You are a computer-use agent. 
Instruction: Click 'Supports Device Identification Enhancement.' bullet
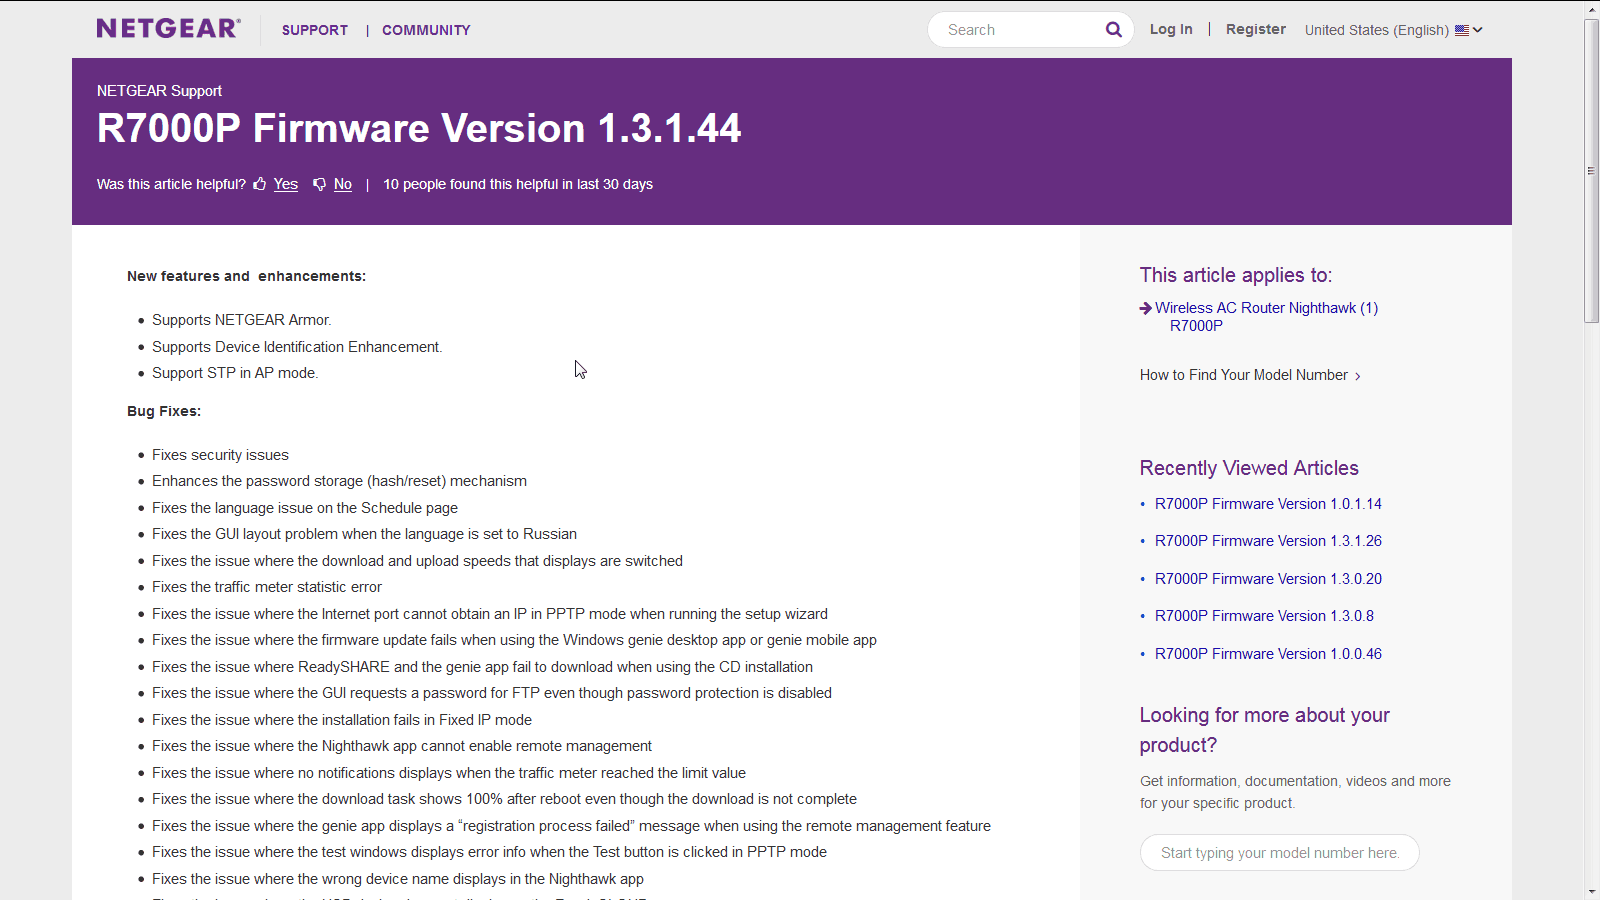[x=297, y=347]
